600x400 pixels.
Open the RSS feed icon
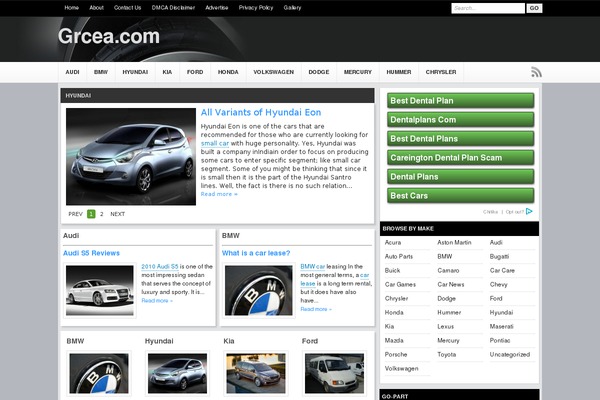point(536,72)
